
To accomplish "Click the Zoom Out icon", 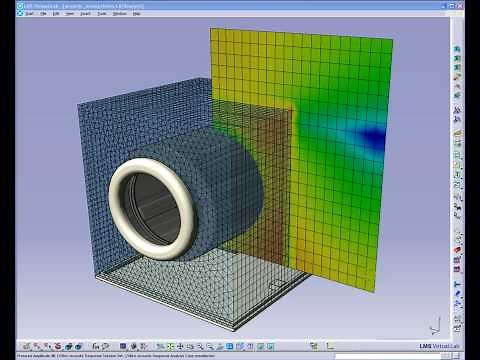I will coord(210,346).
